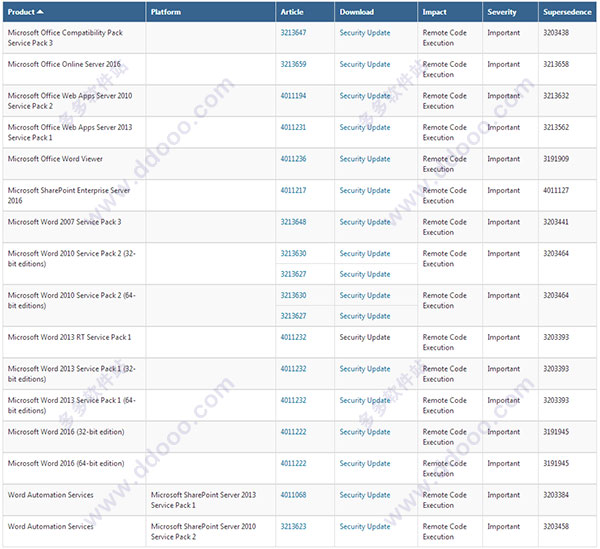Screen dimensions: 600x549
Task: Select supersedence value 3203441
Action: click(556, 222)
